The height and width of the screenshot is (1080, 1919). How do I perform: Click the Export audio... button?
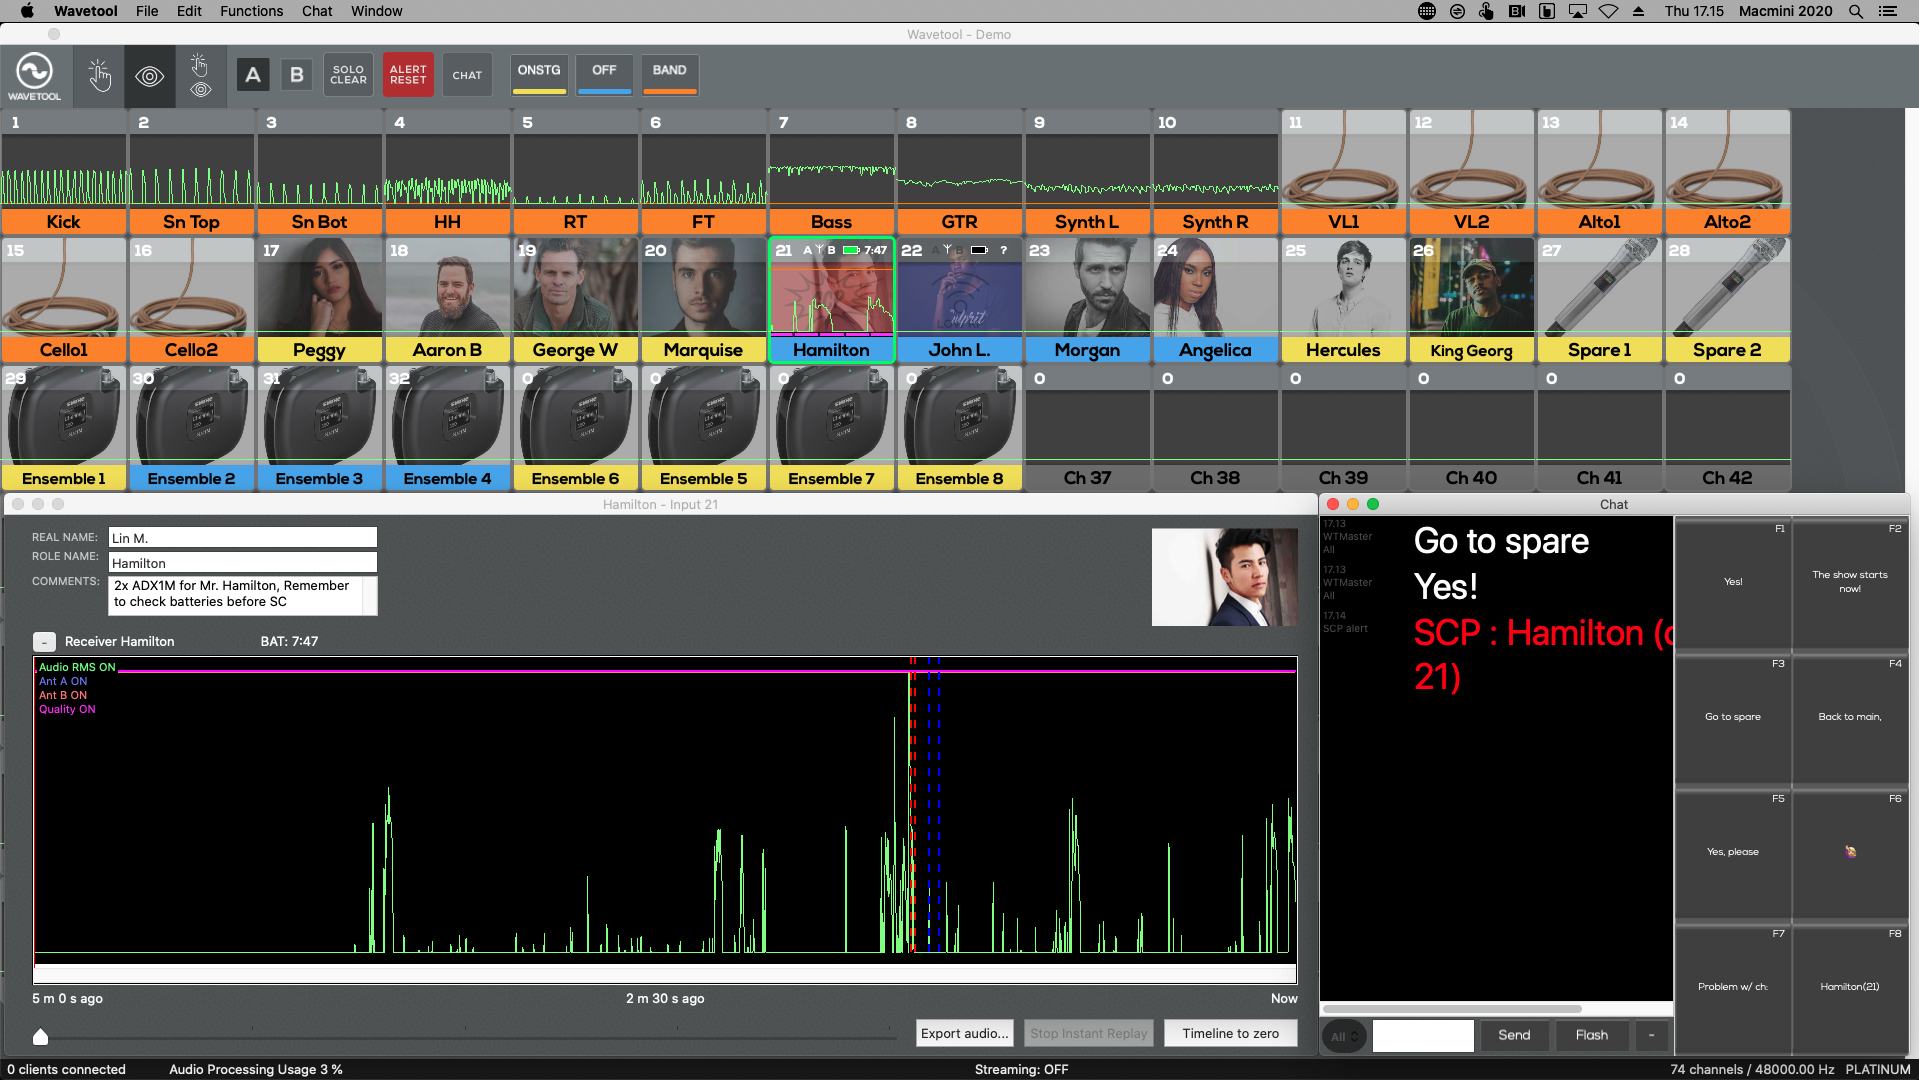click(964, 1033)
